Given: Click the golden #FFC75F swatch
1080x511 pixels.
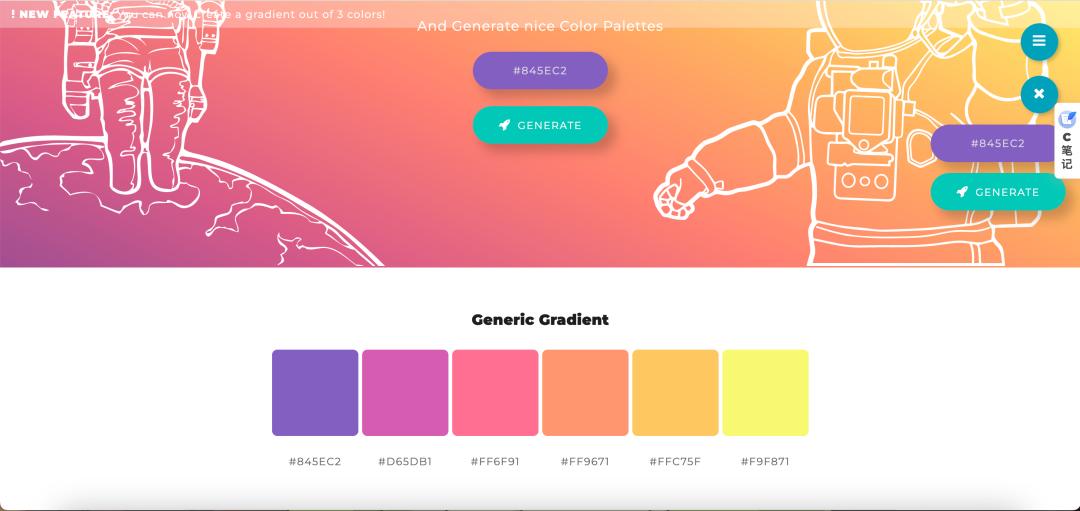Looking at the screenshot, I should pos(675,392).
